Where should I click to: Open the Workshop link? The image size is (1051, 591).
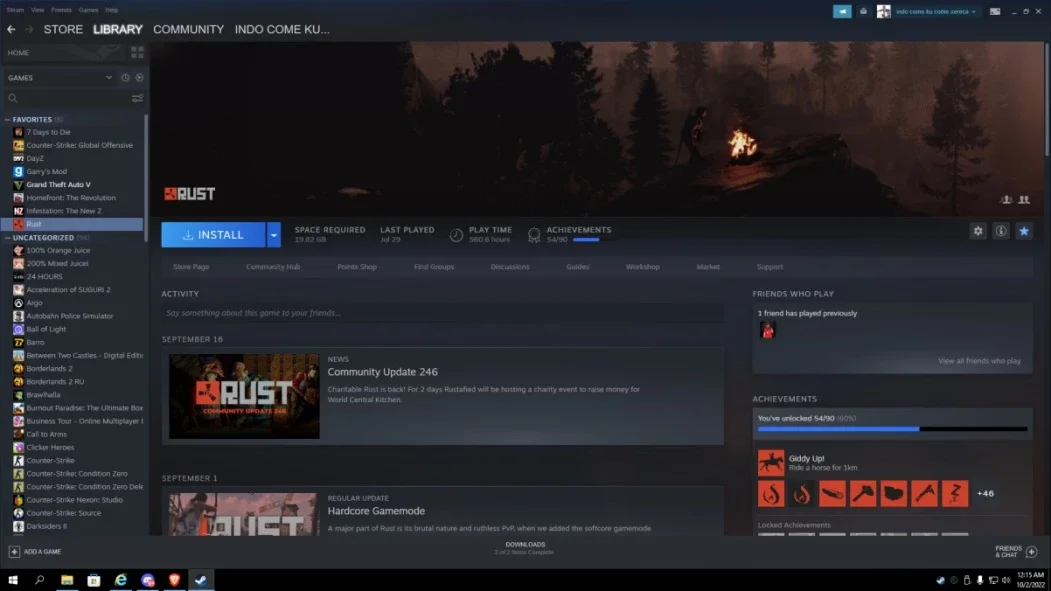(643, 267)
